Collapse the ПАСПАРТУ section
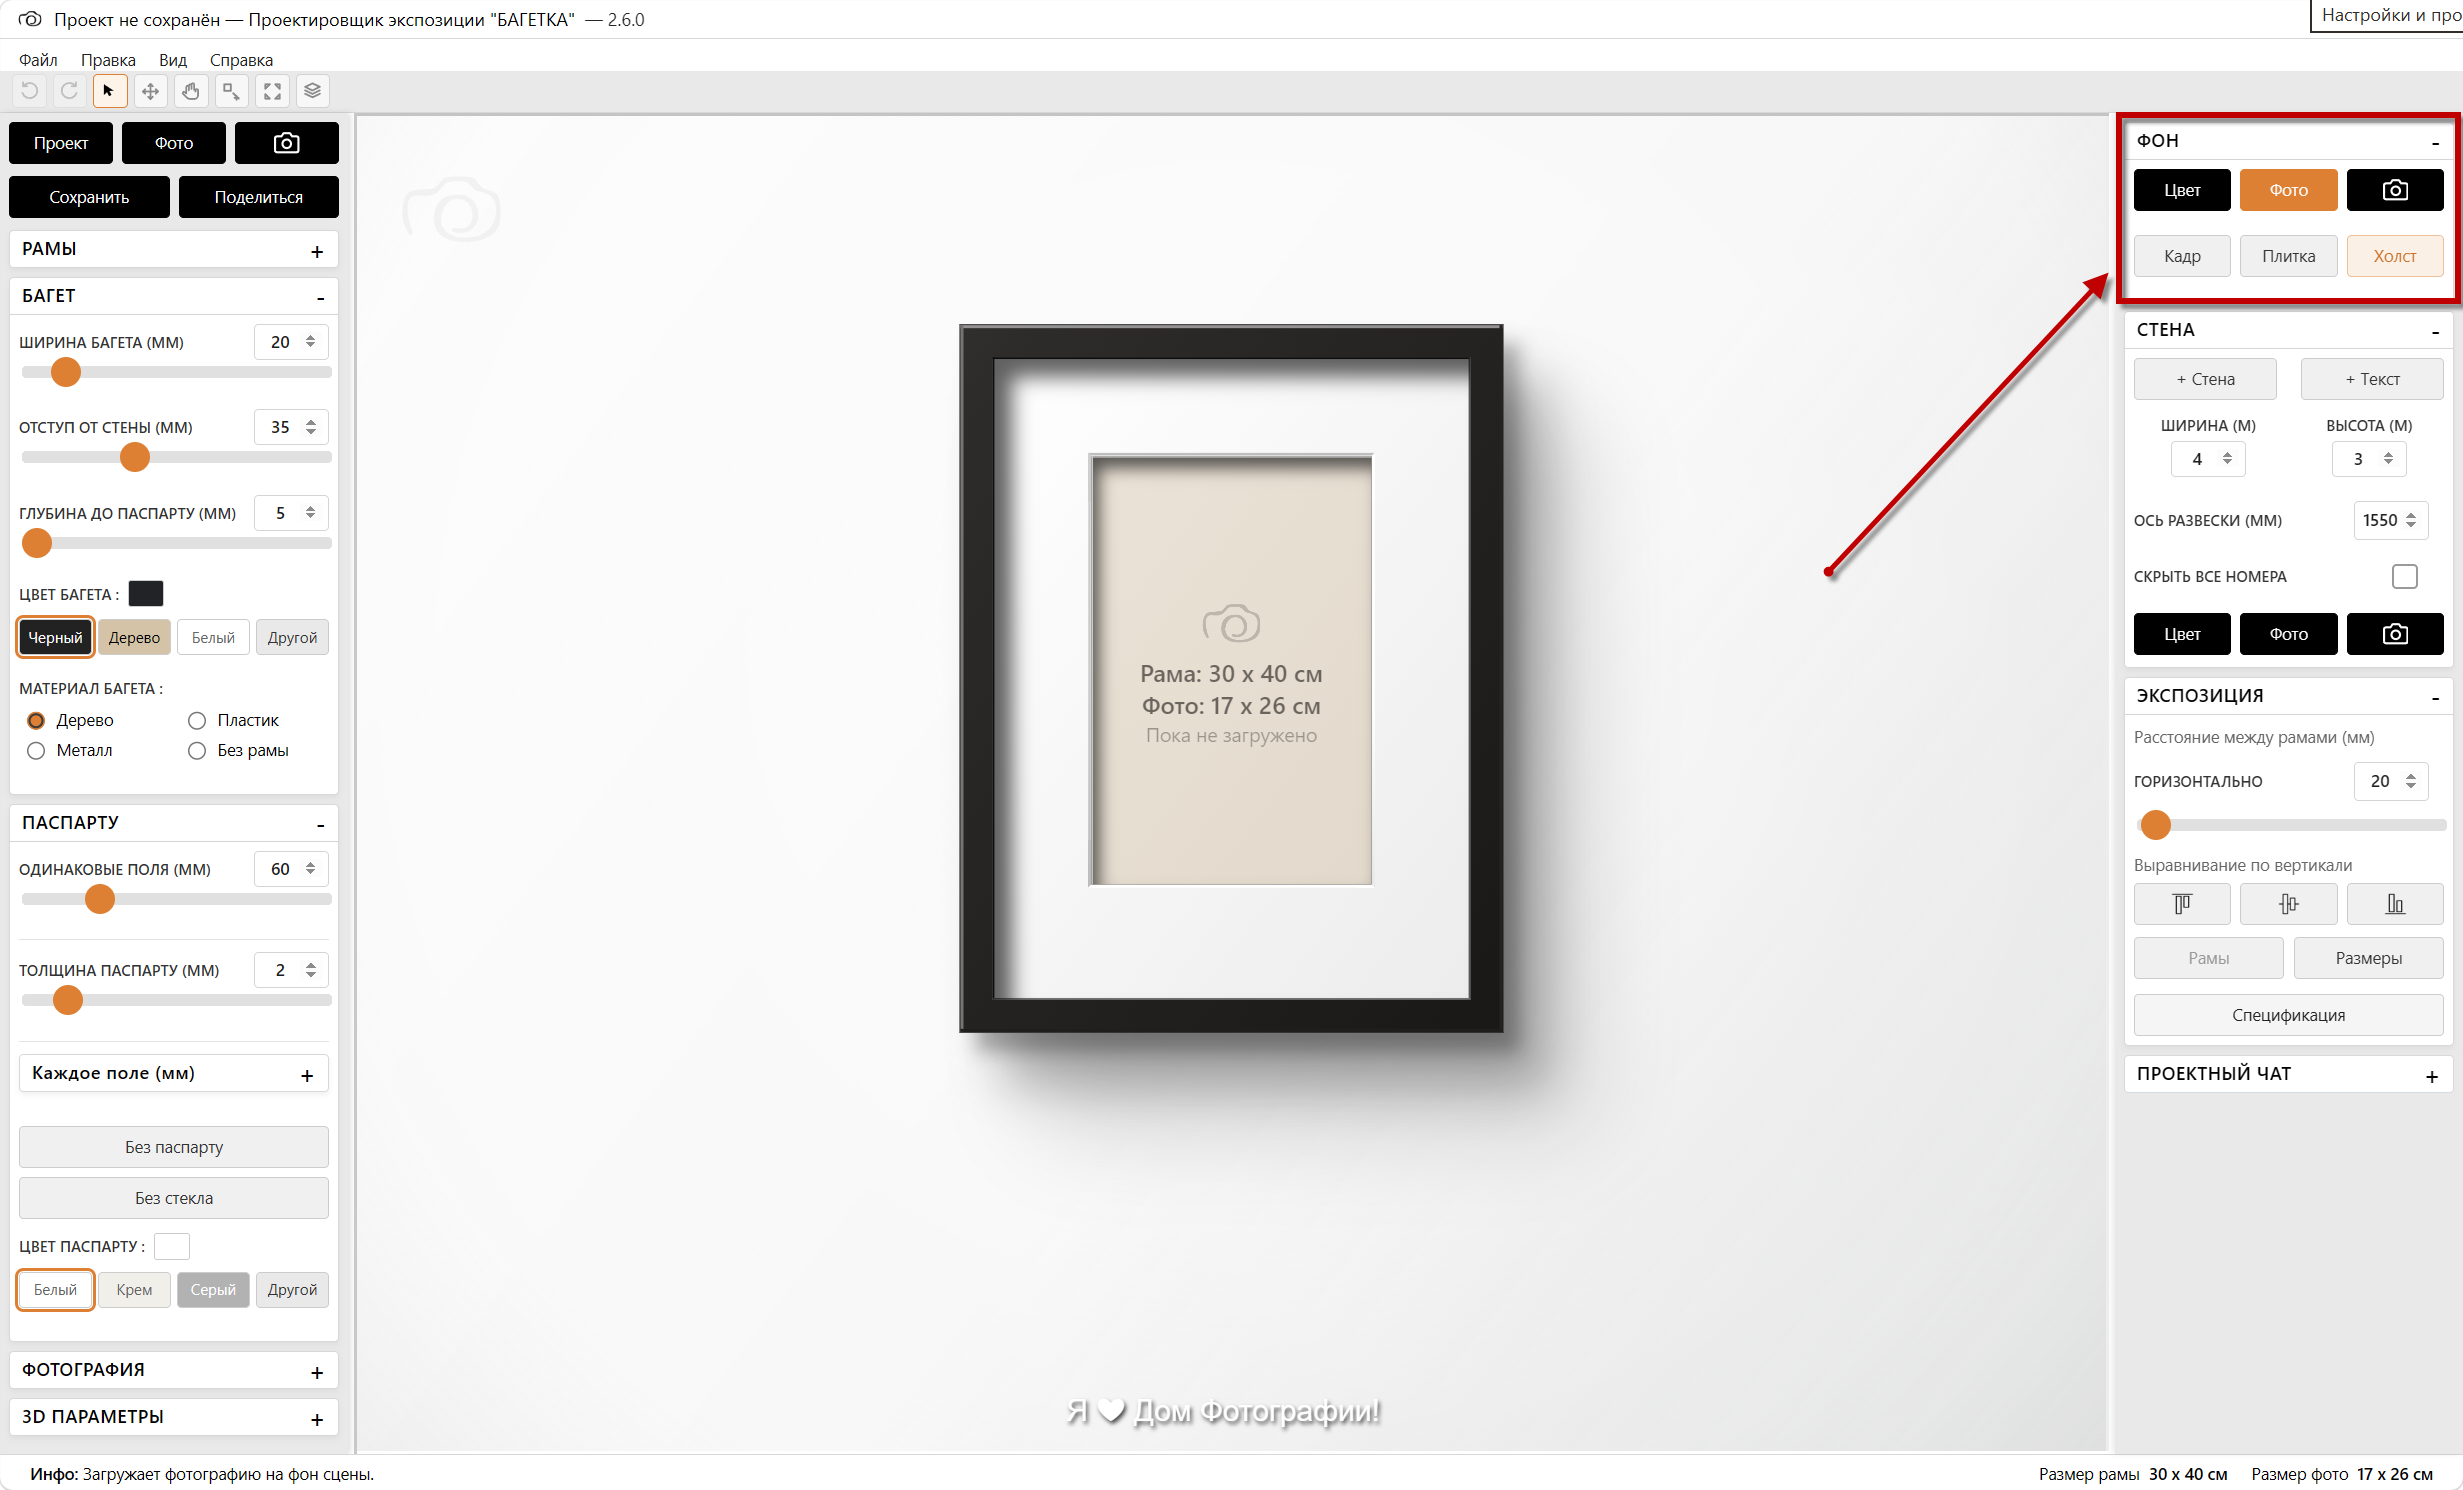This screenshot has width=2463, height=1490. 320,824
